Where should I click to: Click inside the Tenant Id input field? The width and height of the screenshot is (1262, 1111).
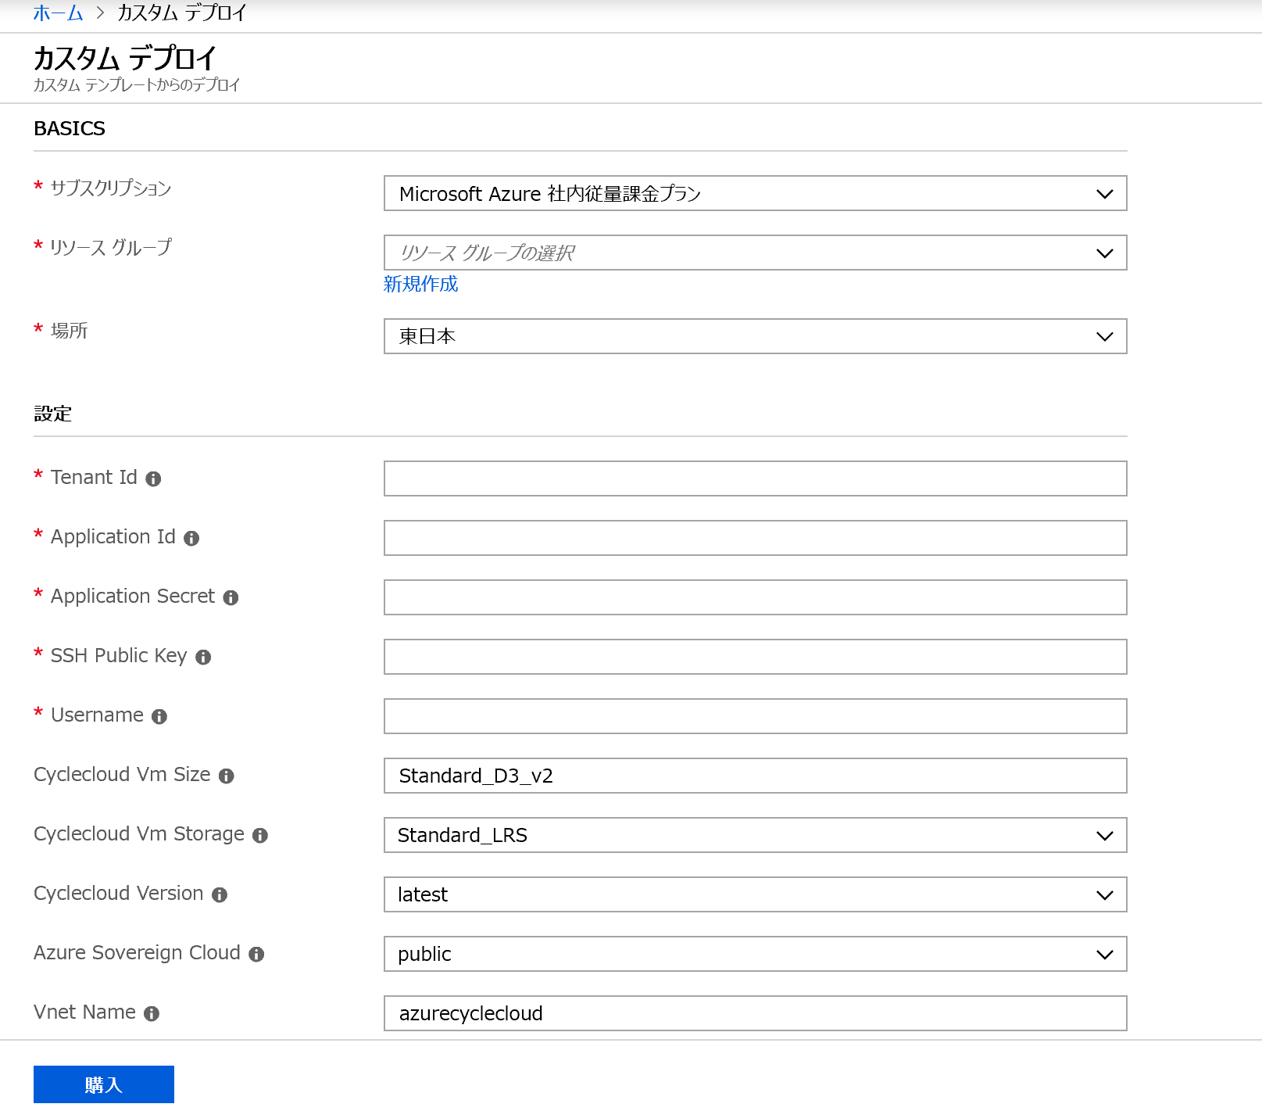(x=755, y=478)
